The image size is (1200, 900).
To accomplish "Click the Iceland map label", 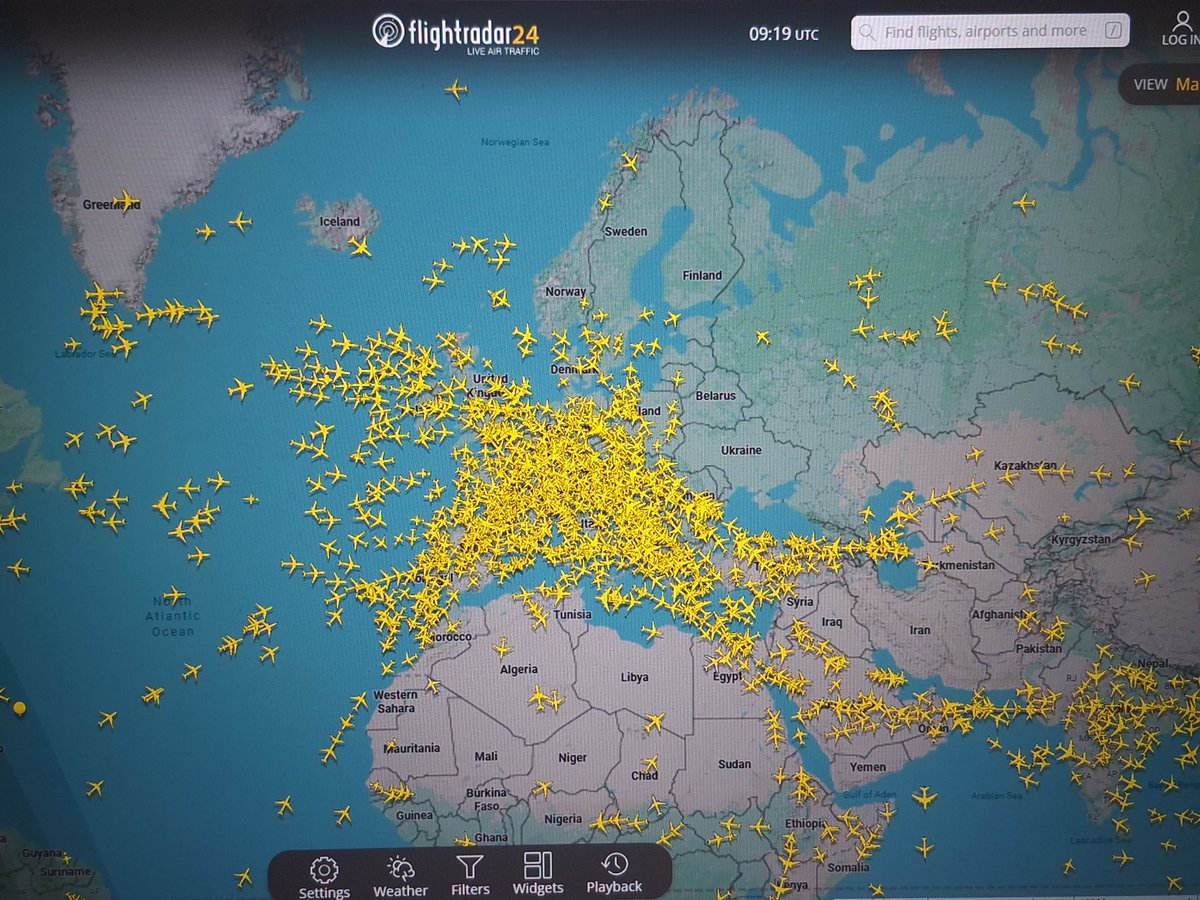I will click(339, 221).
